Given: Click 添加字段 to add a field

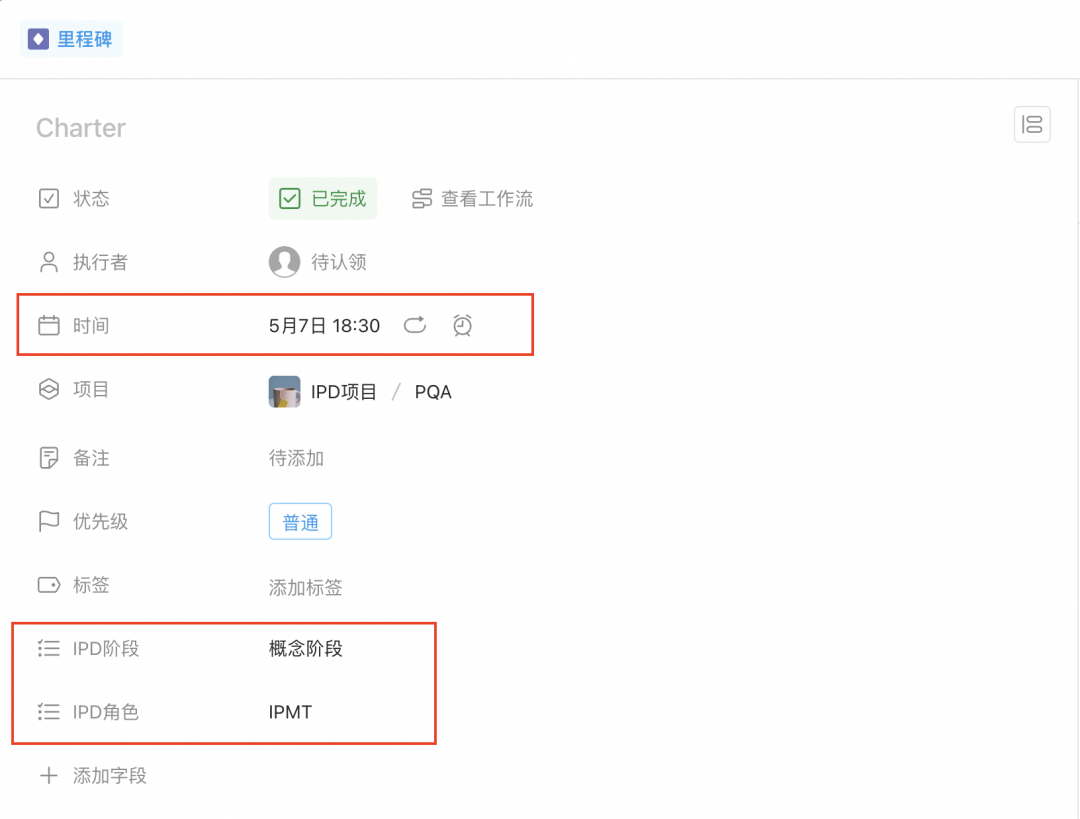Looking at the screenshot, I should pyautogui.click(x=109, y=776).
